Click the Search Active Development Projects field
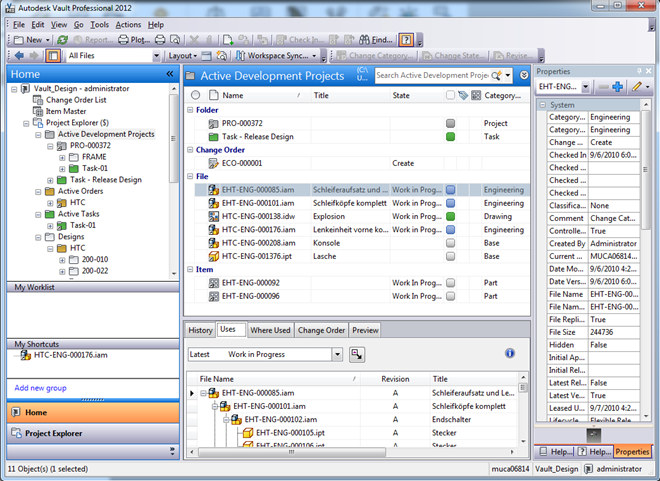This screenshot has height=481, width=660. 431,75
